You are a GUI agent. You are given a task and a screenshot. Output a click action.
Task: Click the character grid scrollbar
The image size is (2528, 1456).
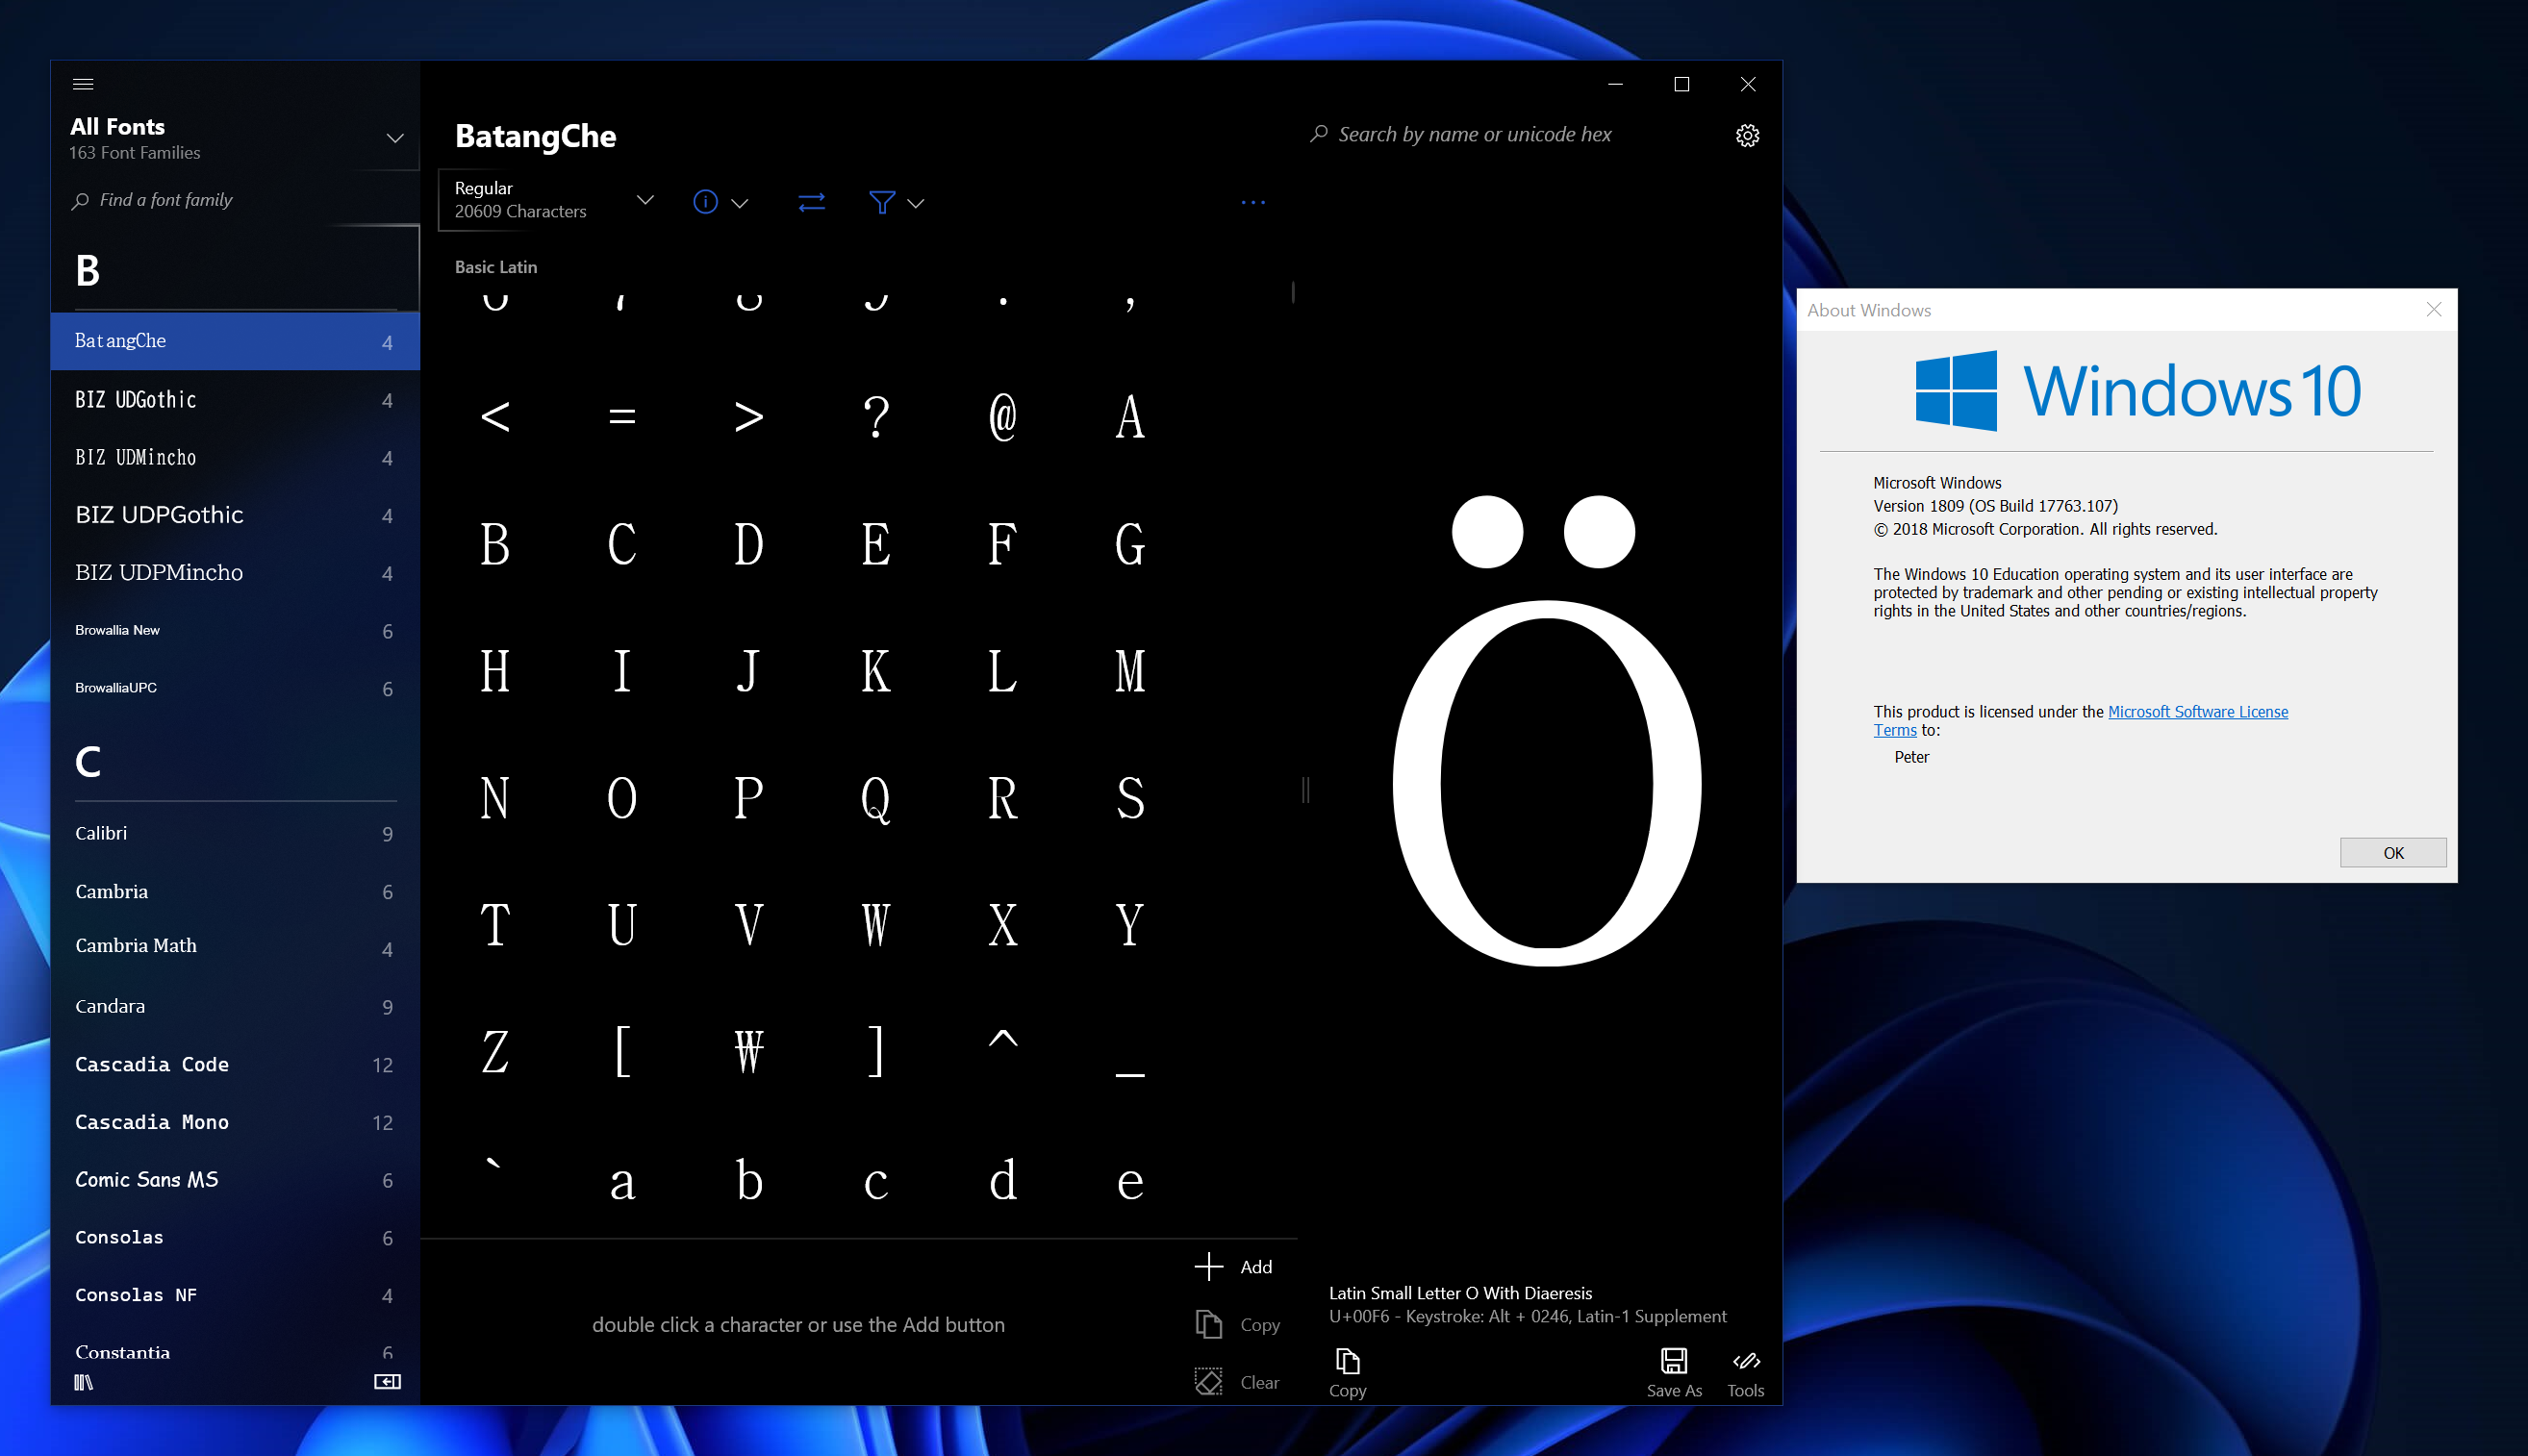(1293, 292)
